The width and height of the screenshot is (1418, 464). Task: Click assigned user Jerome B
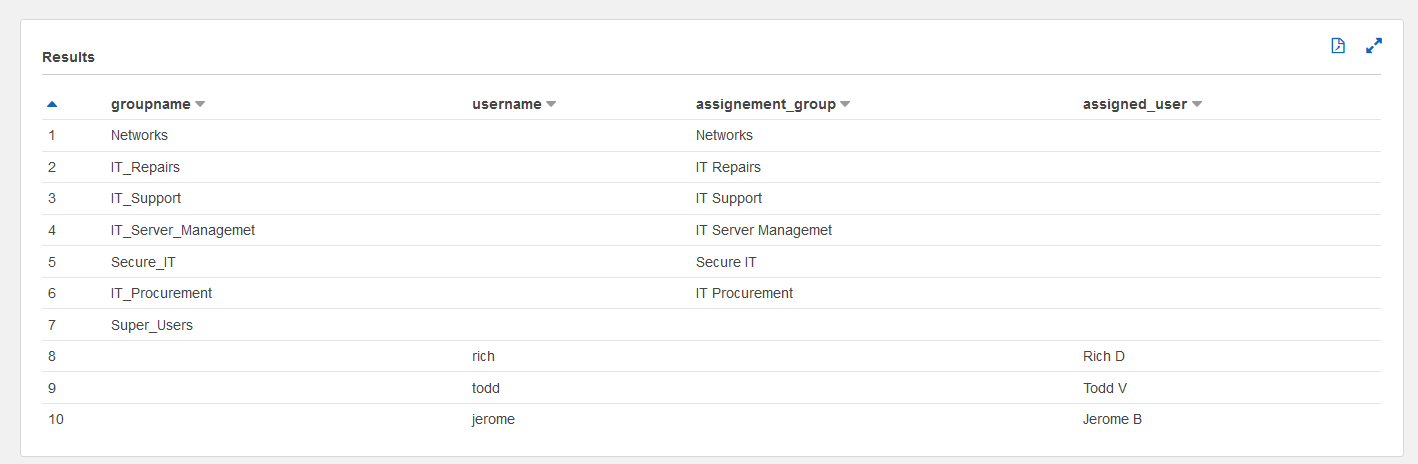click(x=1112, y=419)
